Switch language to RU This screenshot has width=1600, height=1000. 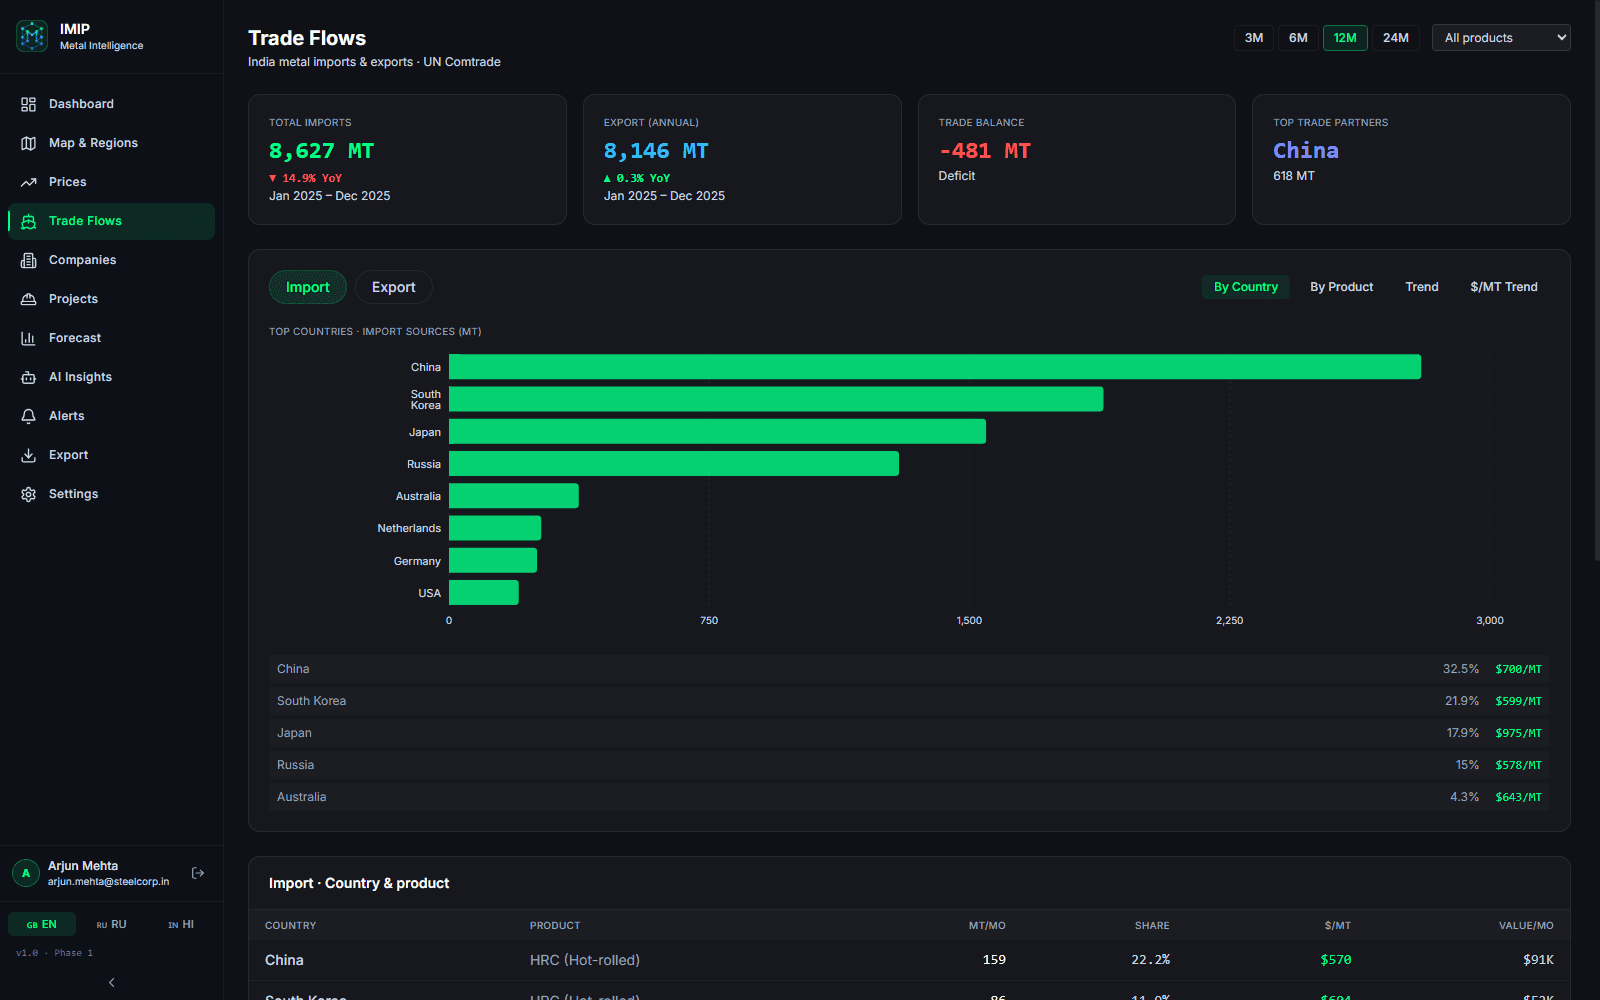point(111,925)
